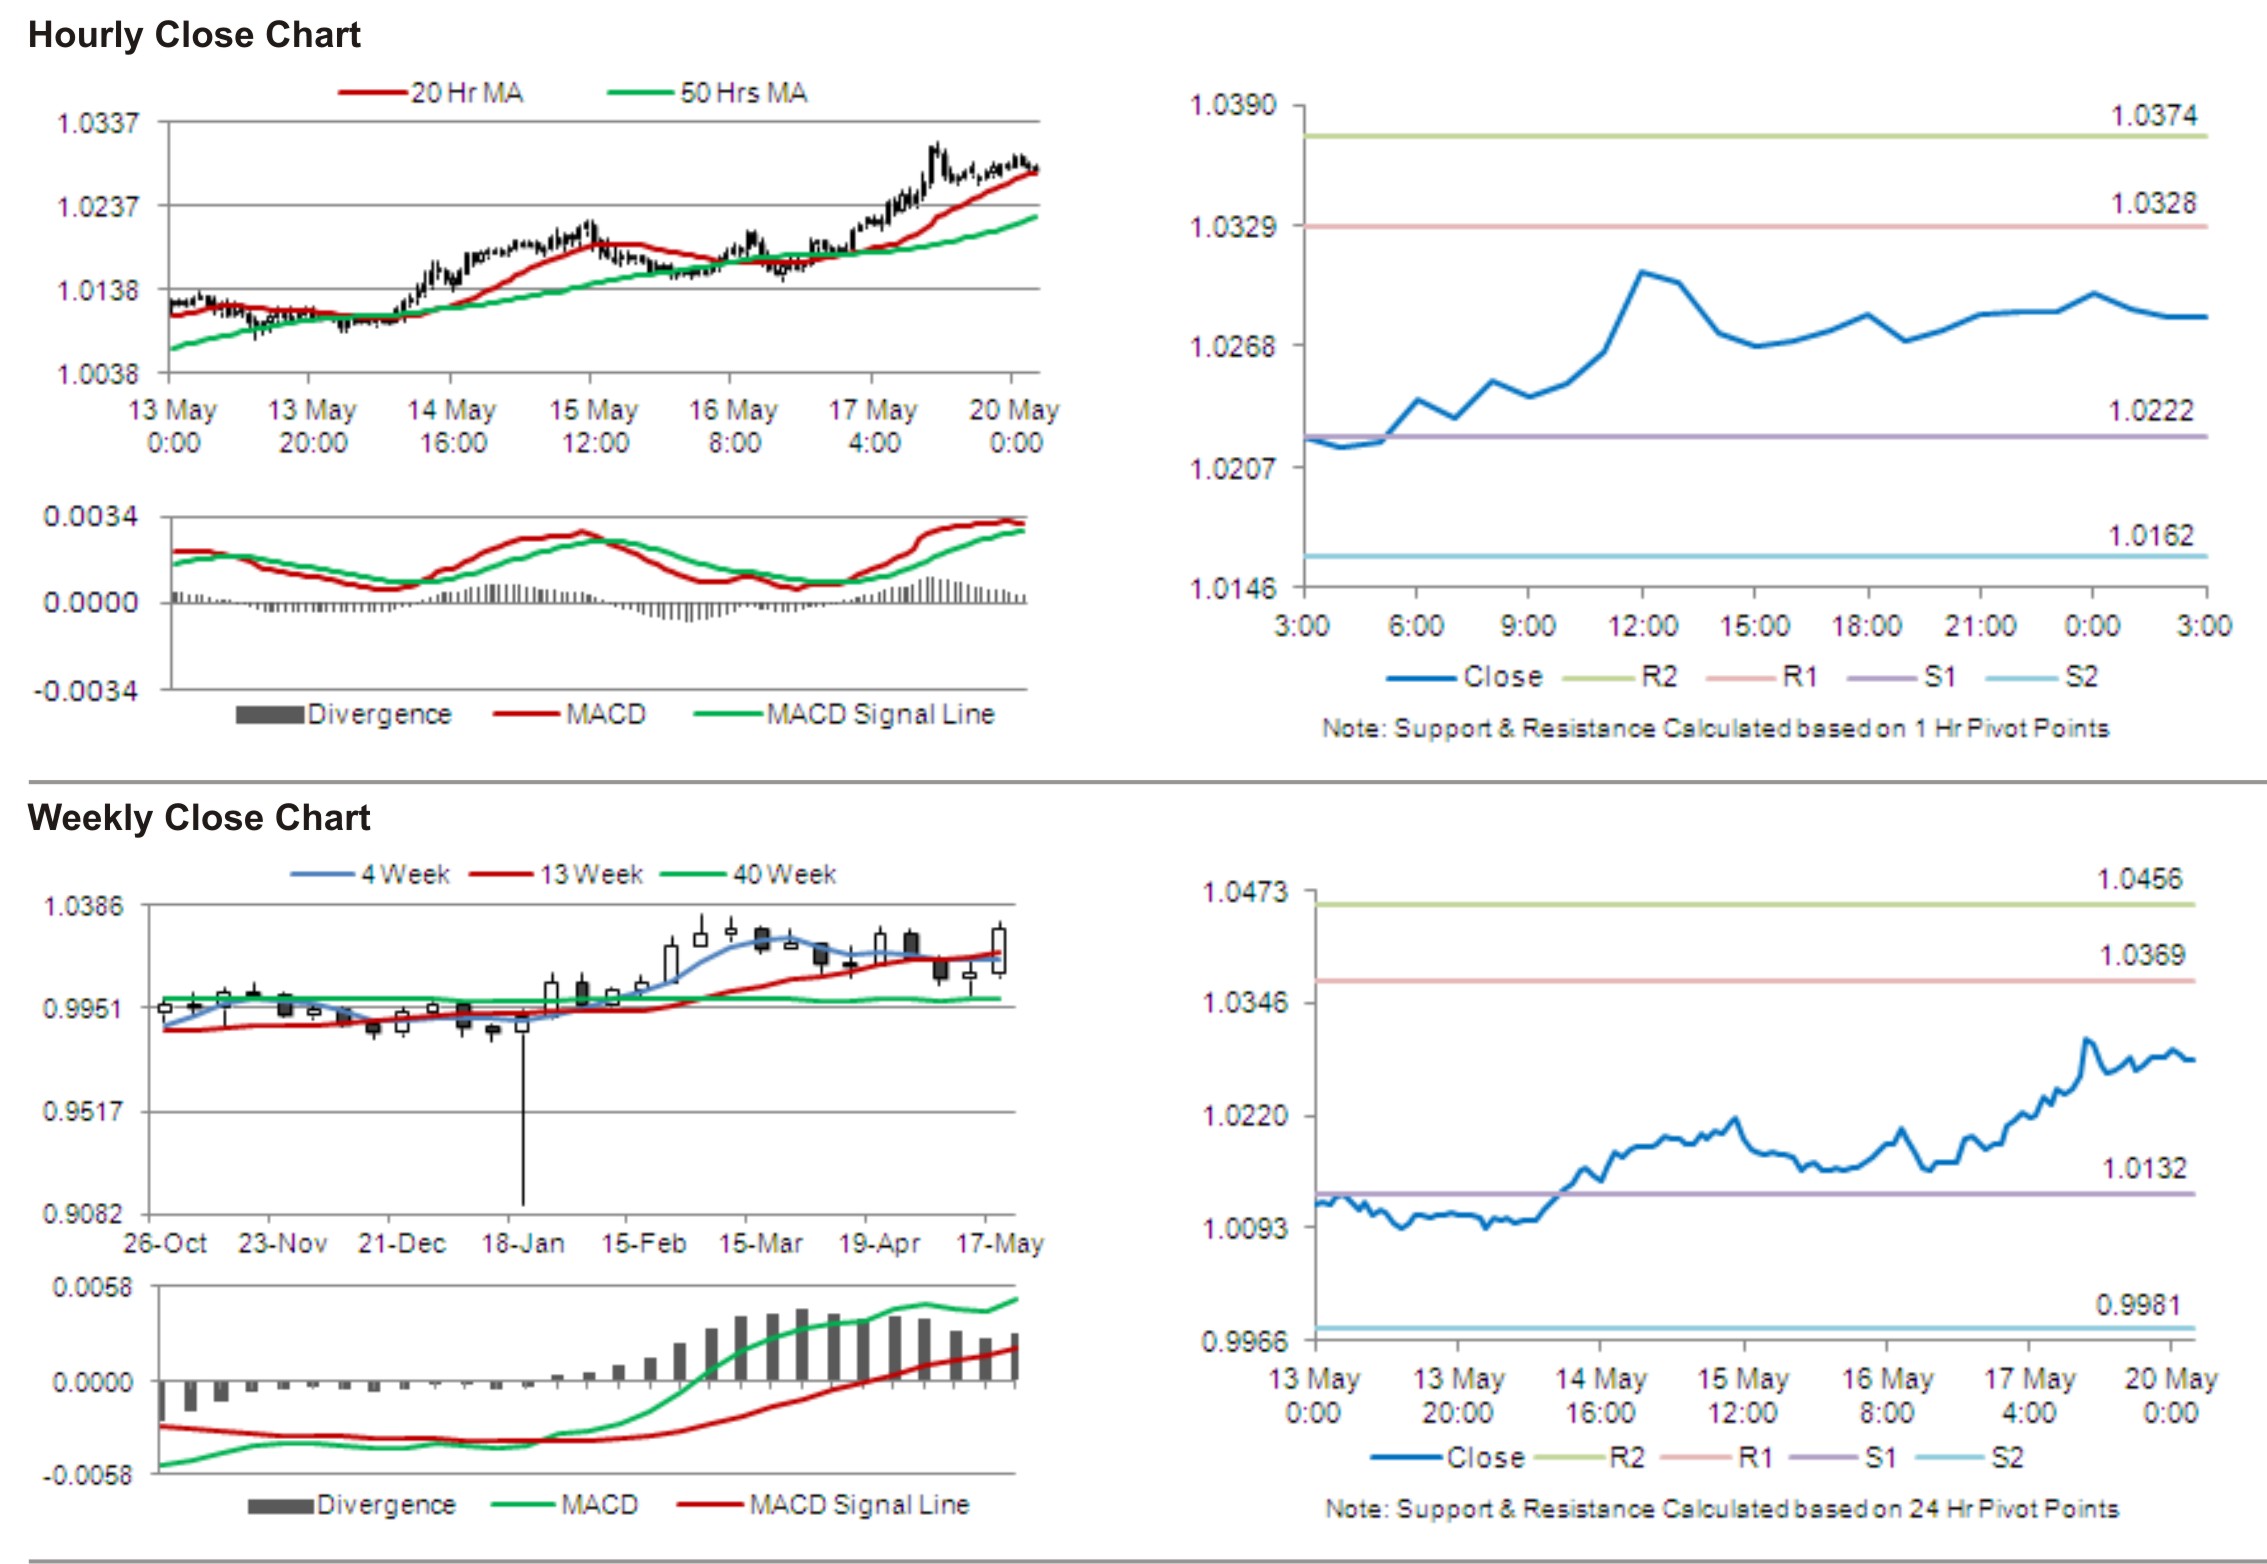Click the note mentioning 1 Hr Pivot Points
The image size is (2267, 1564).
(x=1716, y=729)
